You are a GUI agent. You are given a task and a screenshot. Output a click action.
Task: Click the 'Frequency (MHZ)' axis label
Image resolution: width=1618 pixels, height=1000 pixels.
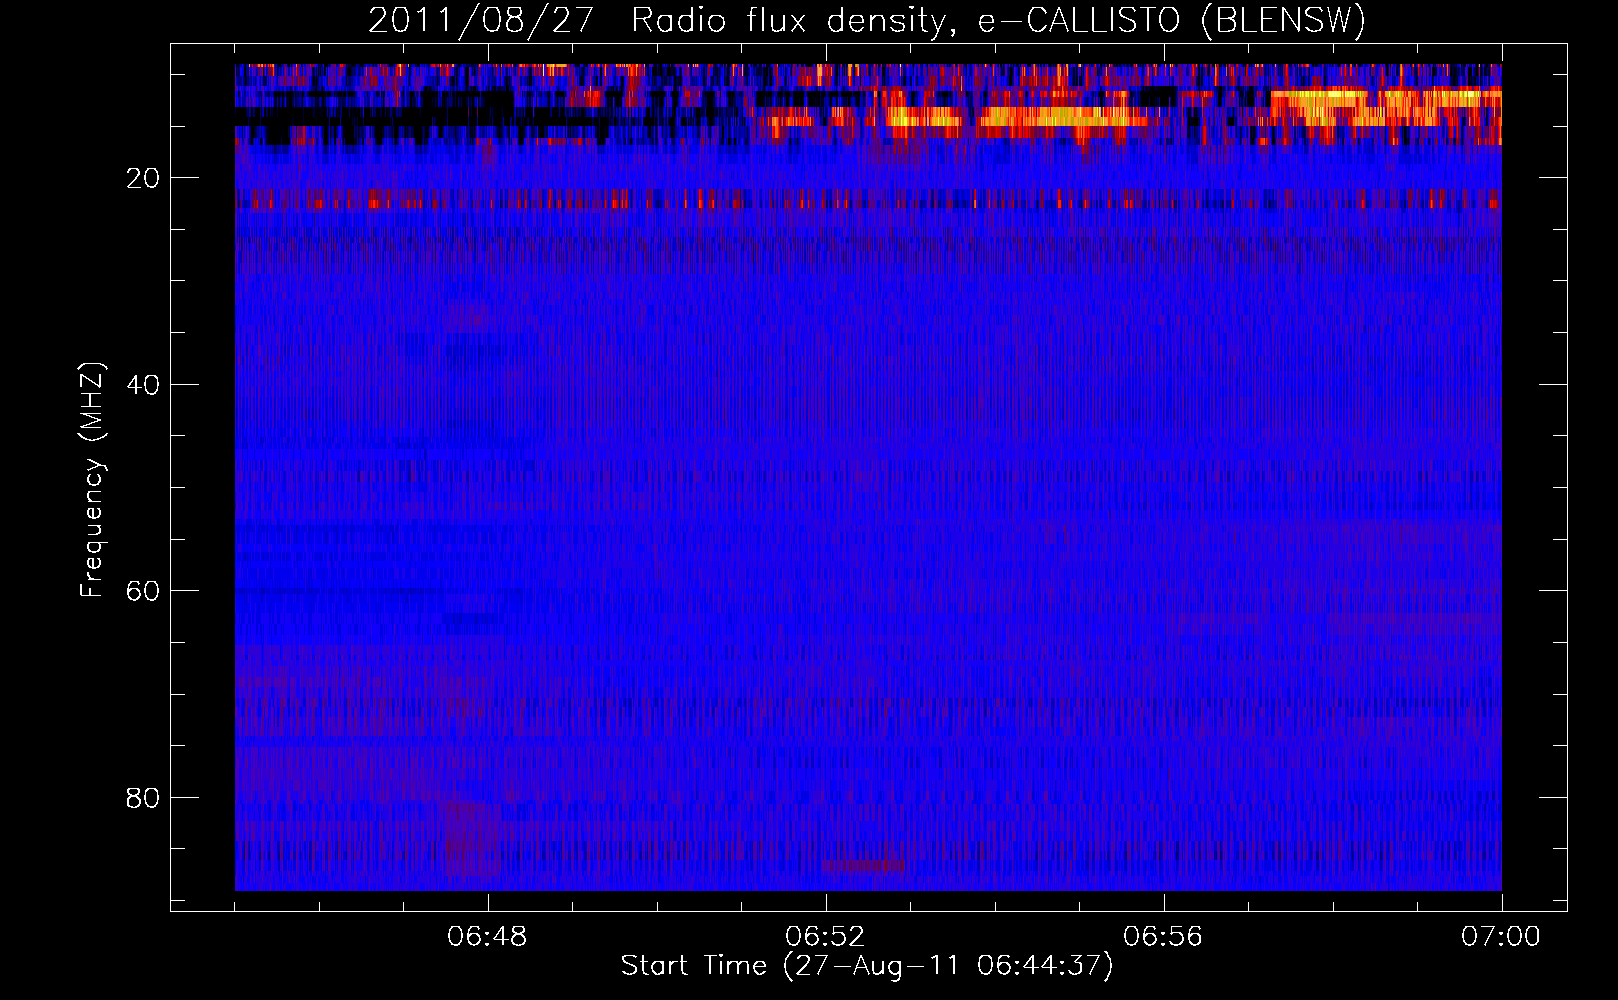(92, 480)
